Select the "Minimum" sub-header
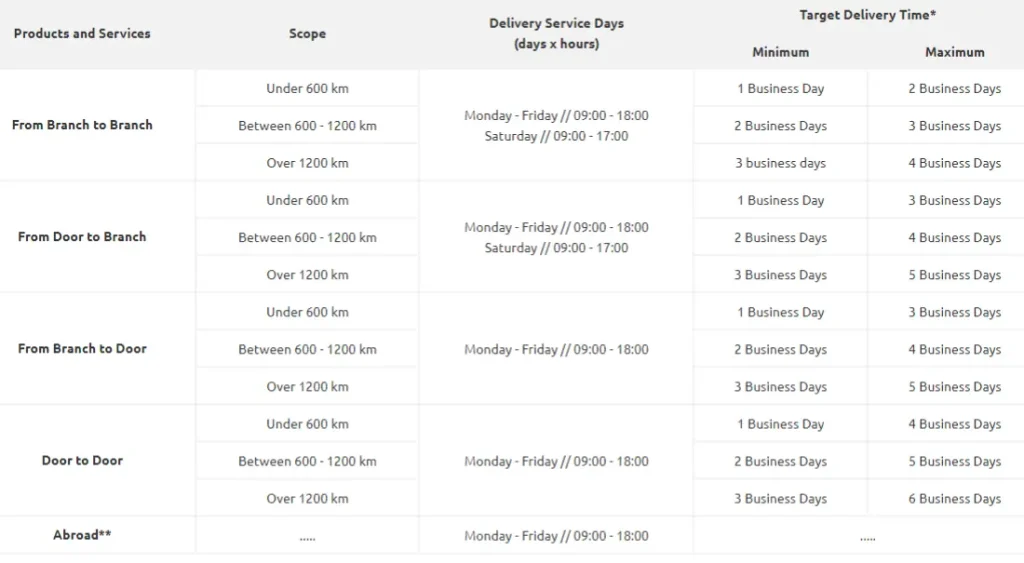Screen dimensions: 1024x563 (780, 52)
